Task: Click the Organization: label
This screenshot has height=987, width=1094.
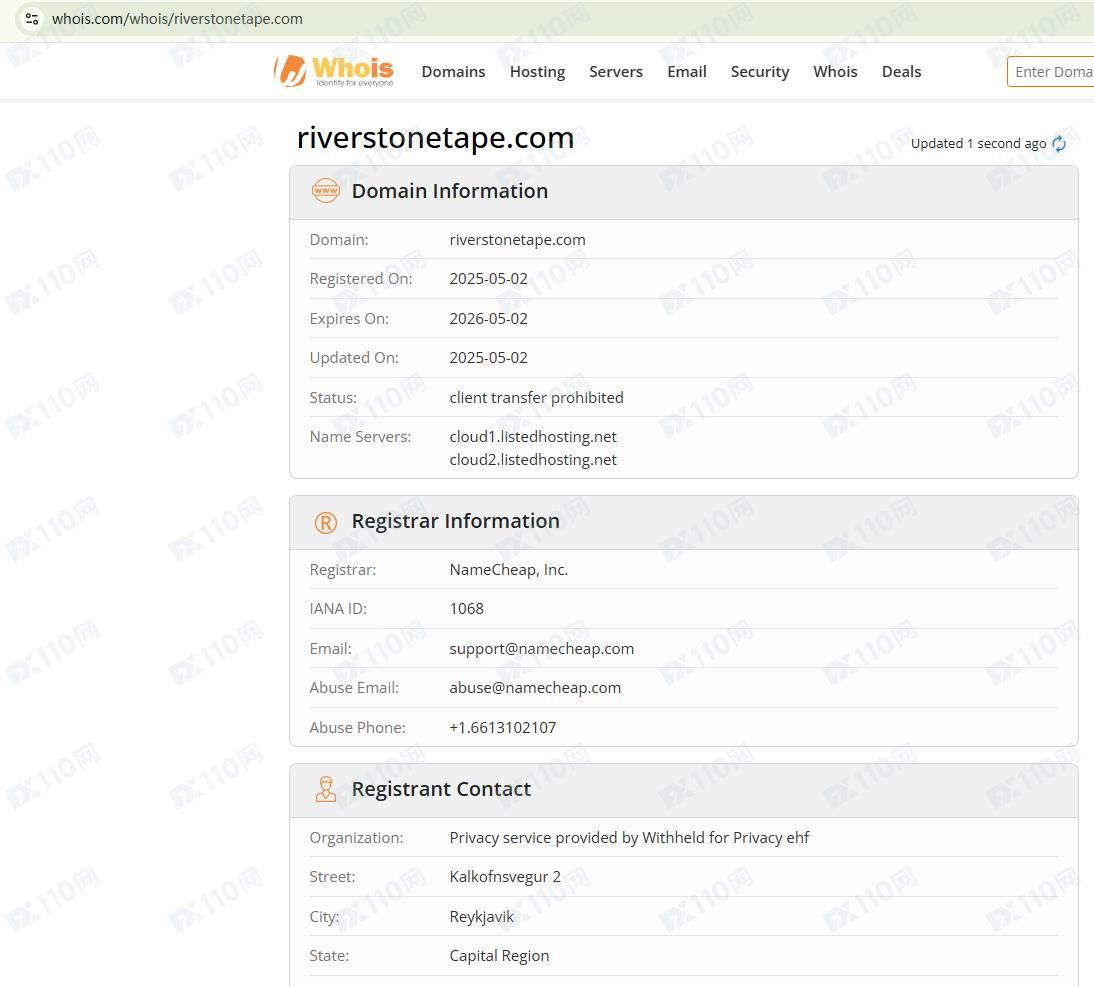Action: 357,838
